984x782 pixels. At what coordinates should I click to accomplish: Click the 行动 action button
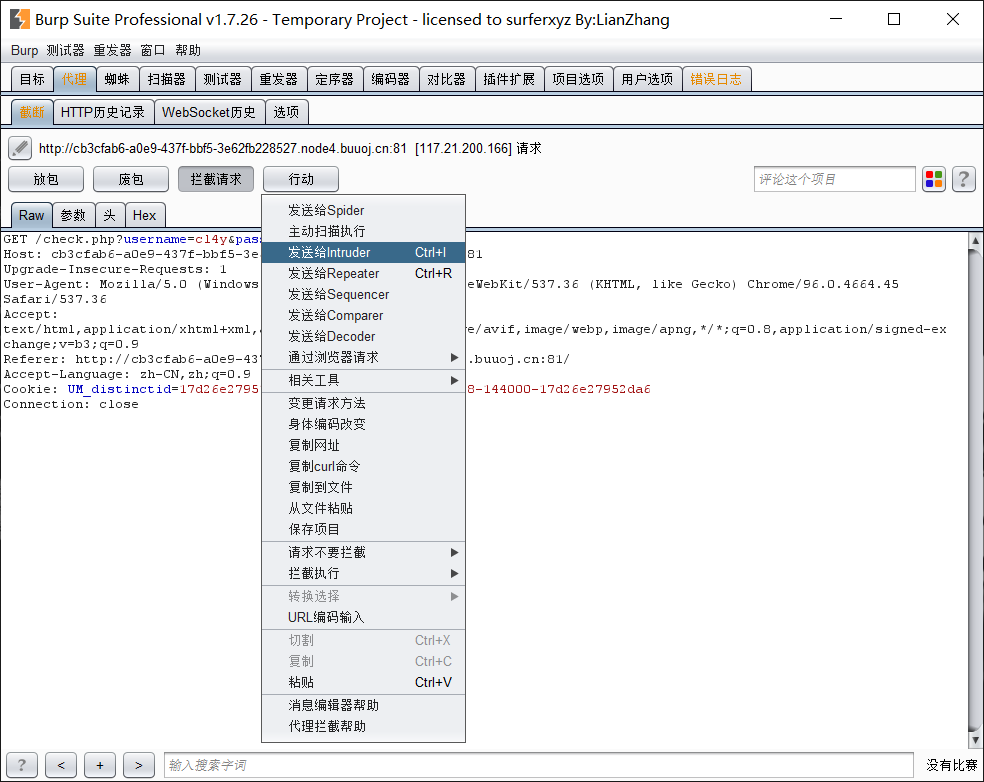point(301,179)
